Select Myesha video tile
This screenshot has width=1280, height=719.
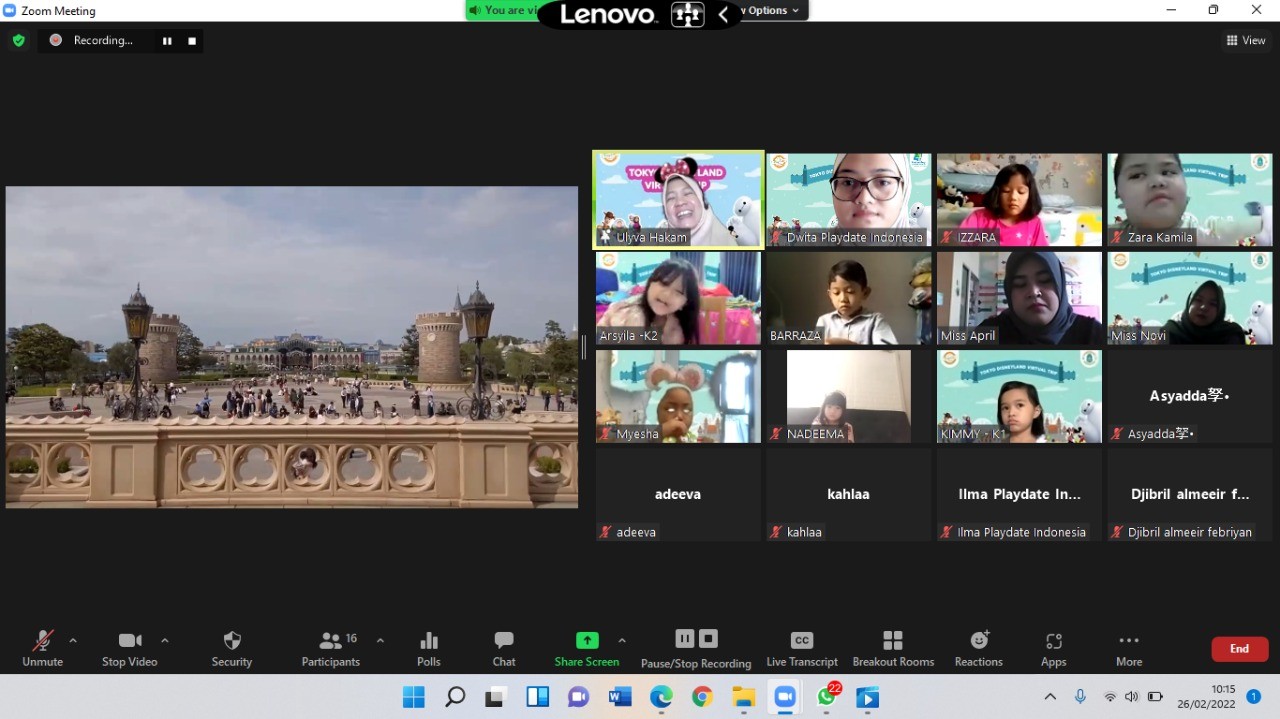point(678,396)
